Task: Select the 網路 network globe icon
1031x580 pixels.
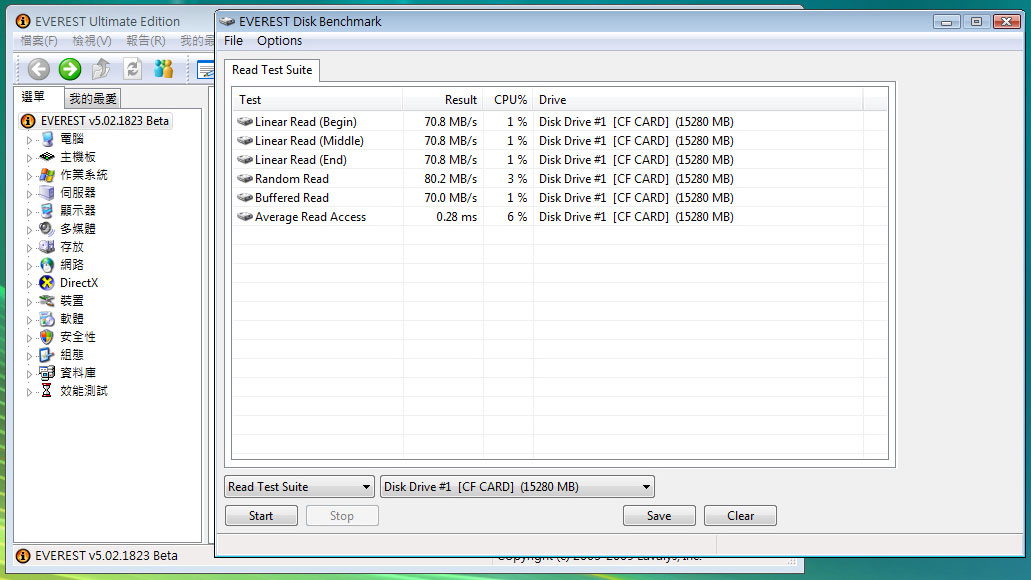Action: tap(47, 264)
